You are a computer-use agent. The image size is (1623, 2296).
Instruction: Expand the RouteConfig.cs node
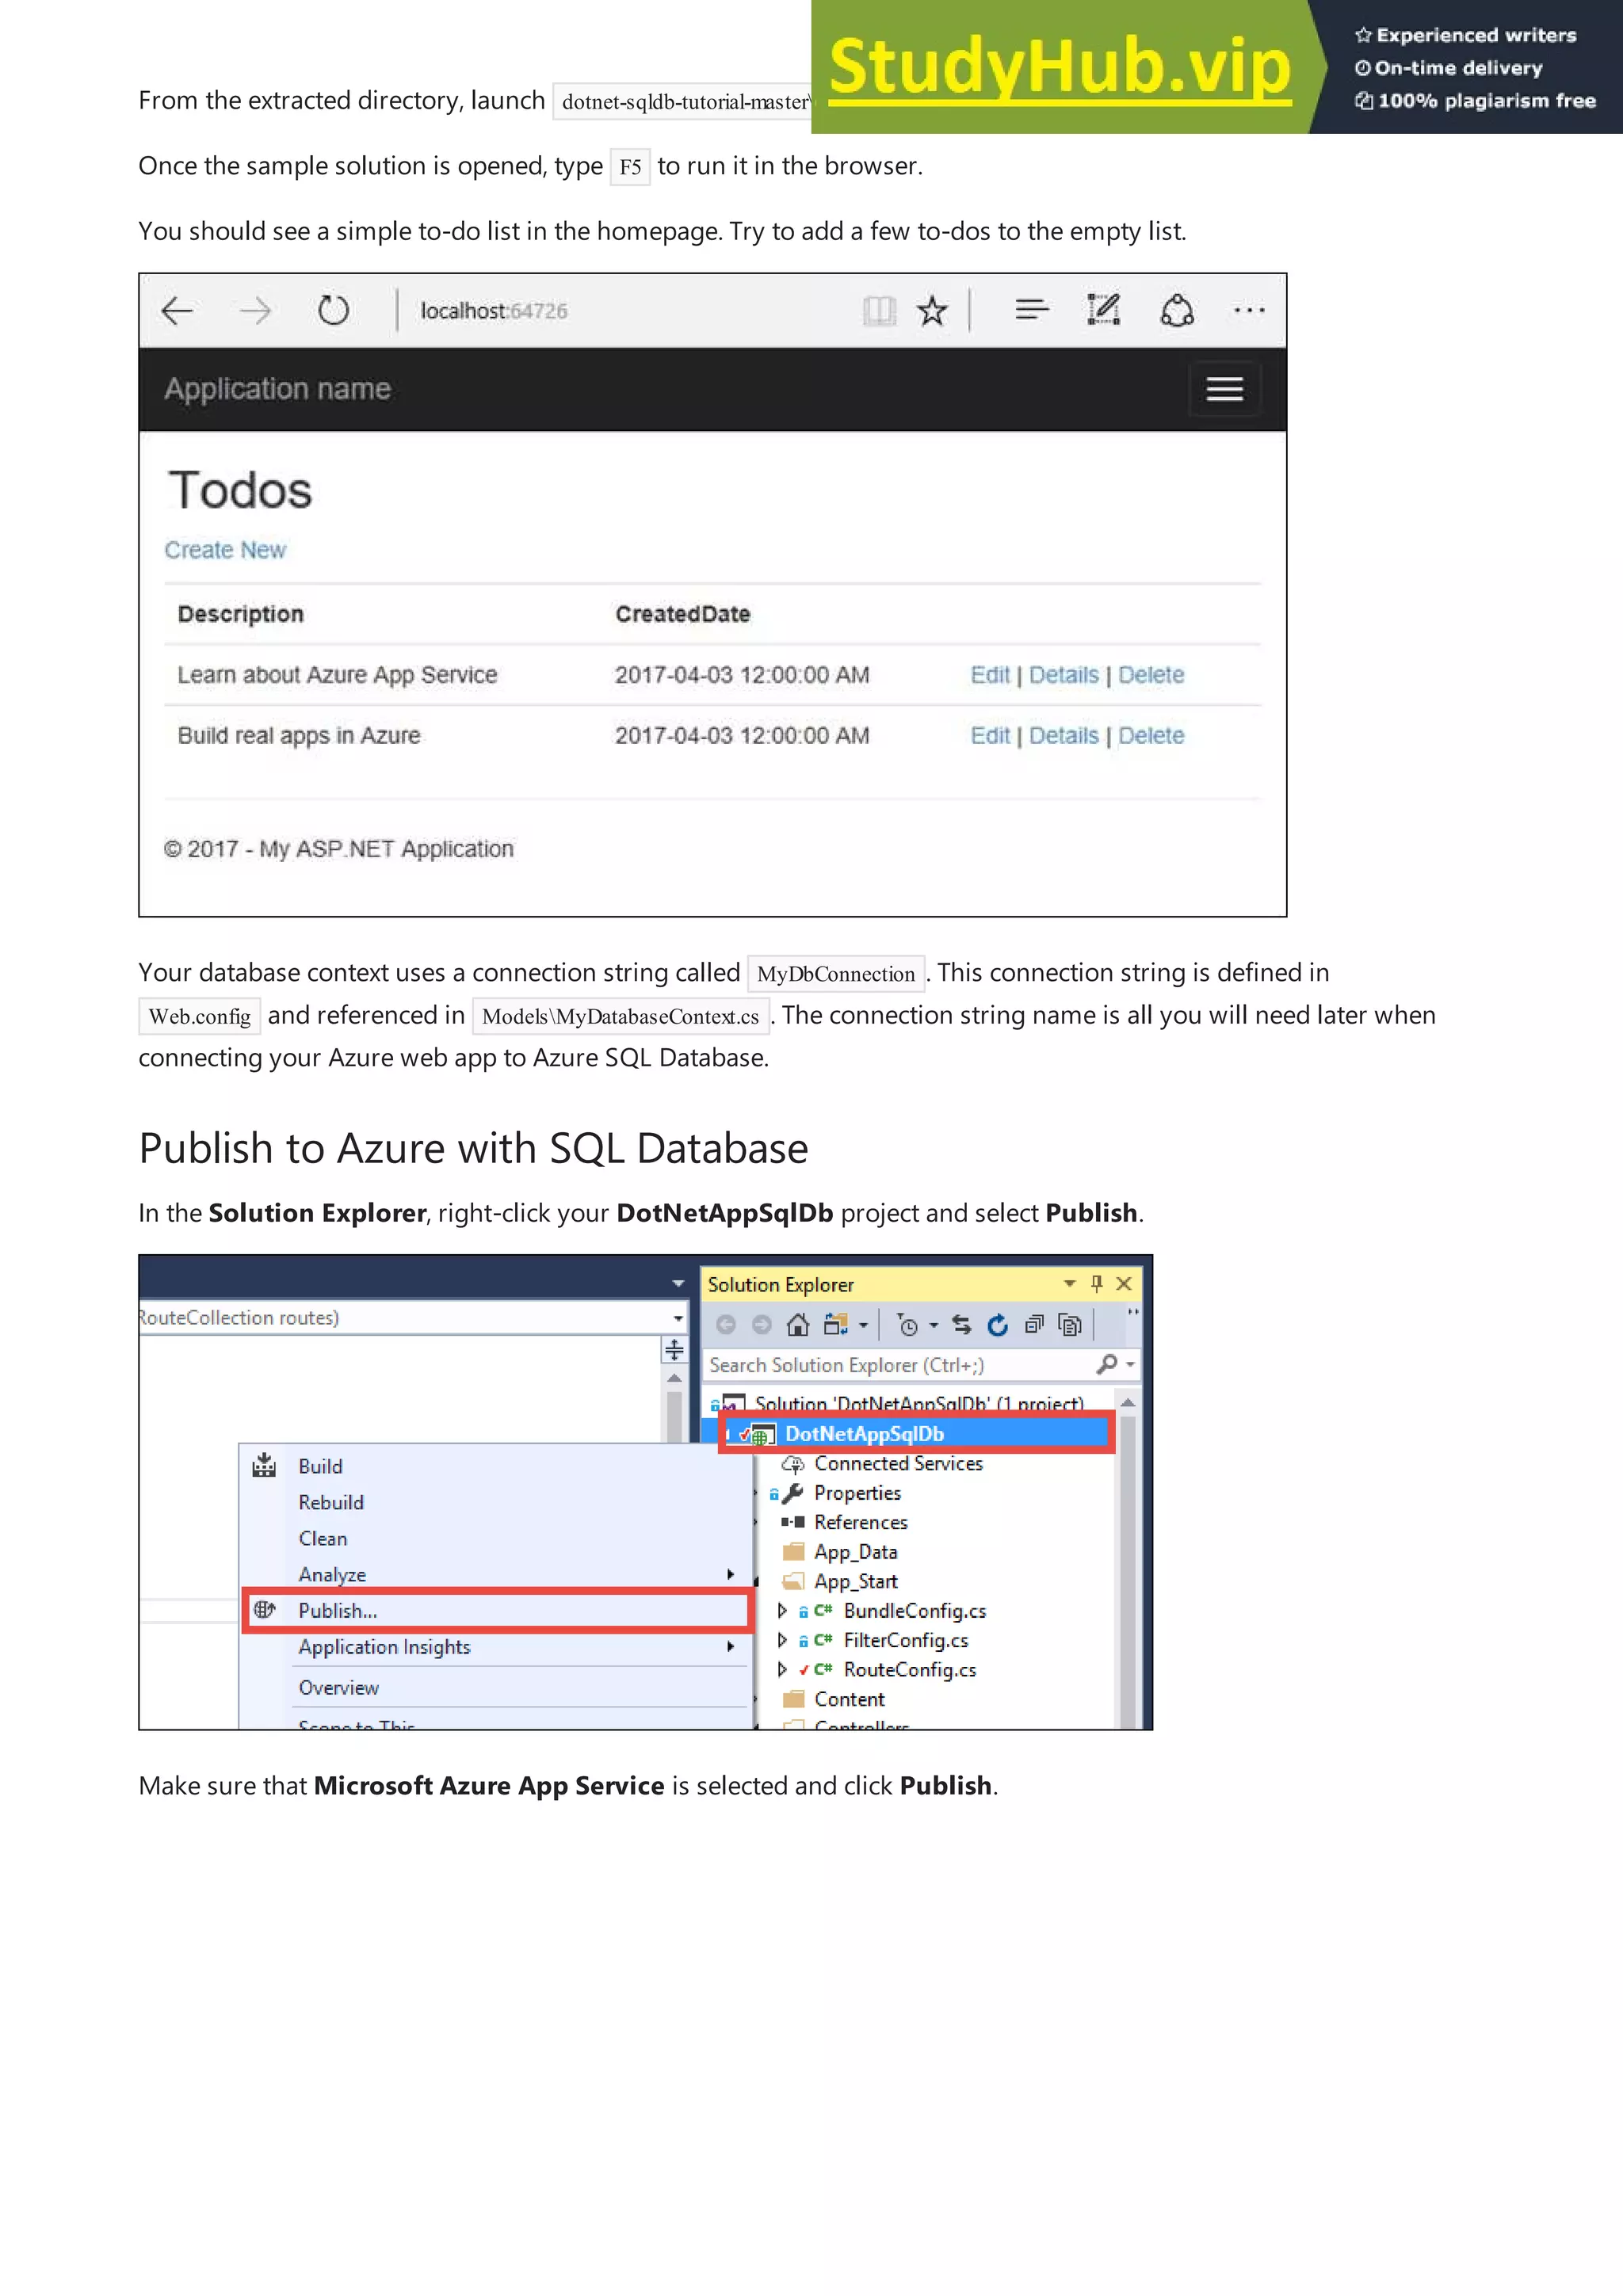(x=782, y=1670)
